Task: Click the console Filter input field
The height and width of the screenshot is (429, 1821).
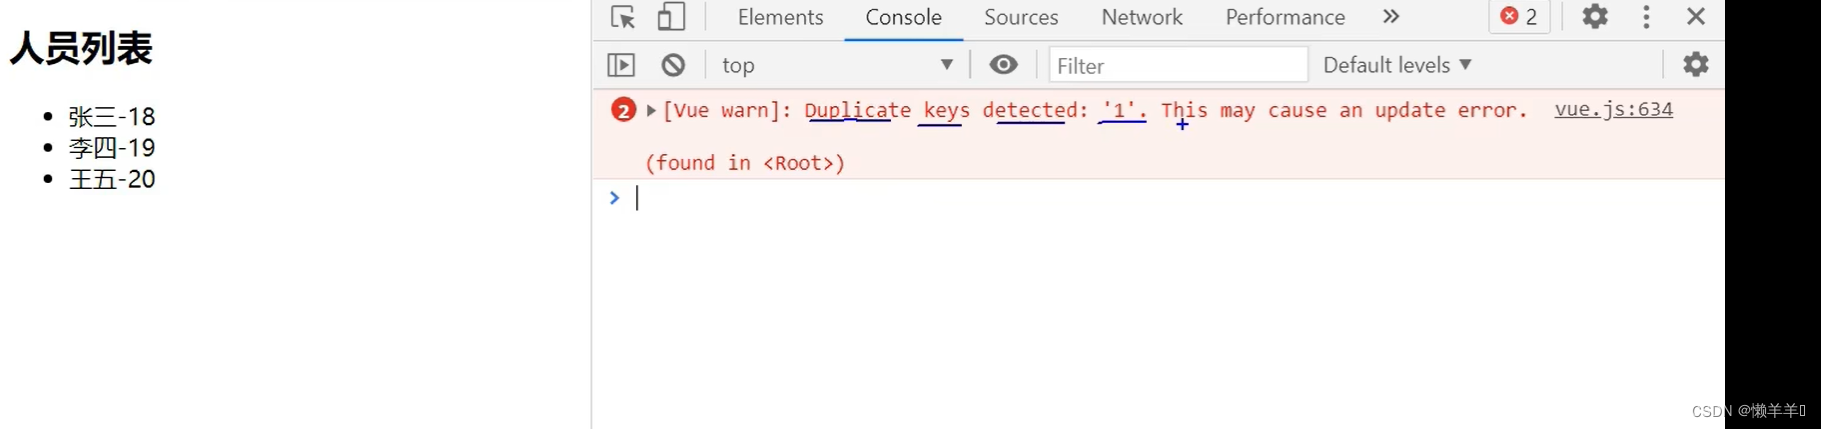Action: coord(1177,65)
